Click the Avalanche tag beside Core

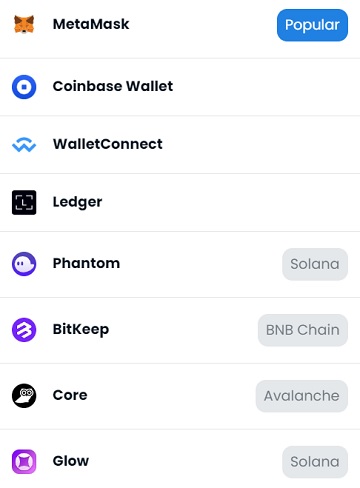click(x=302, y=396)
